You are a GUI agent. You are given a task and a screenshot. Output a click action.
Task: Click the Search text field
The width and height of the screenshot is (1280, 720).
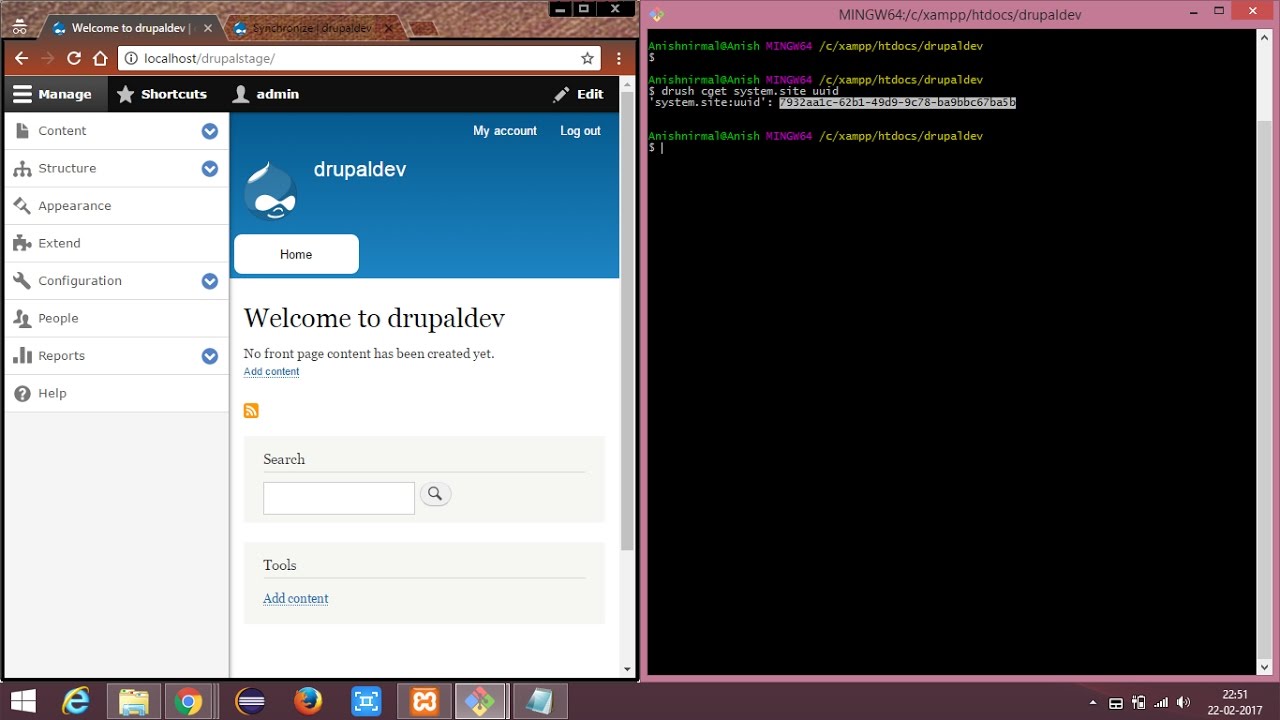tap(339, 498)
